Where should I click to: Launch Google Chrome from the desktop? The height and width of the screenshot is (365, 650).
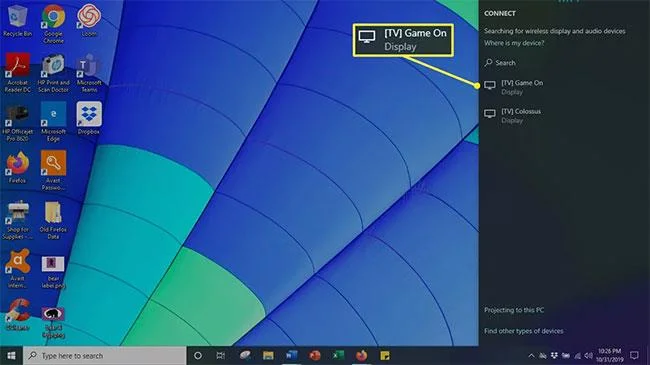click(x=53, y=23)
